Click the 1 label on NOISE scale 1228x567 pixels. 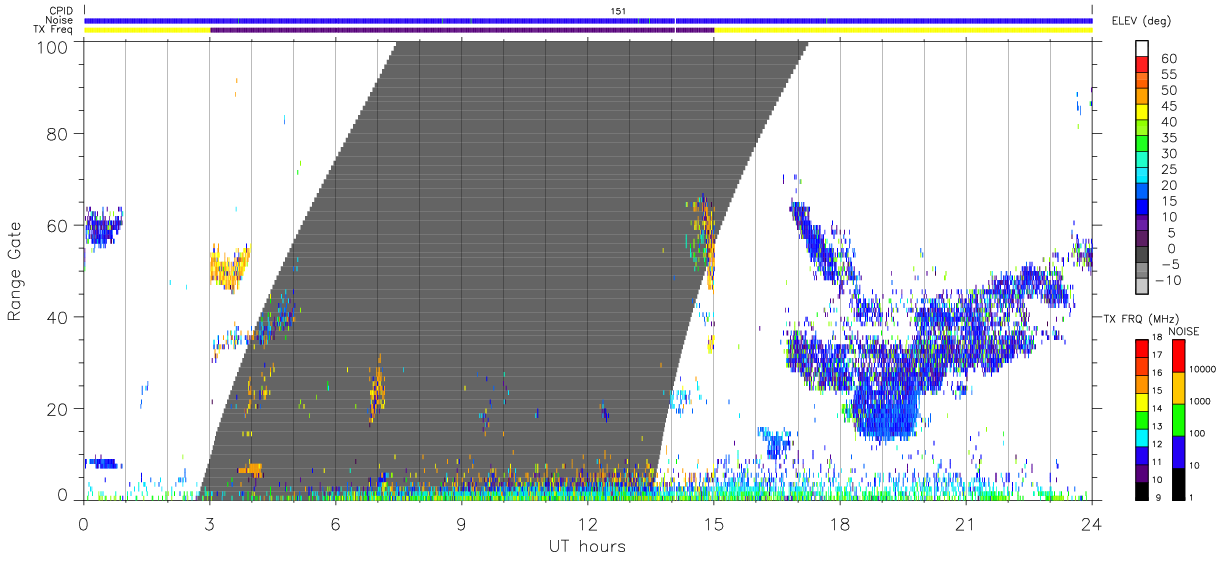[x=1193, y=497]
